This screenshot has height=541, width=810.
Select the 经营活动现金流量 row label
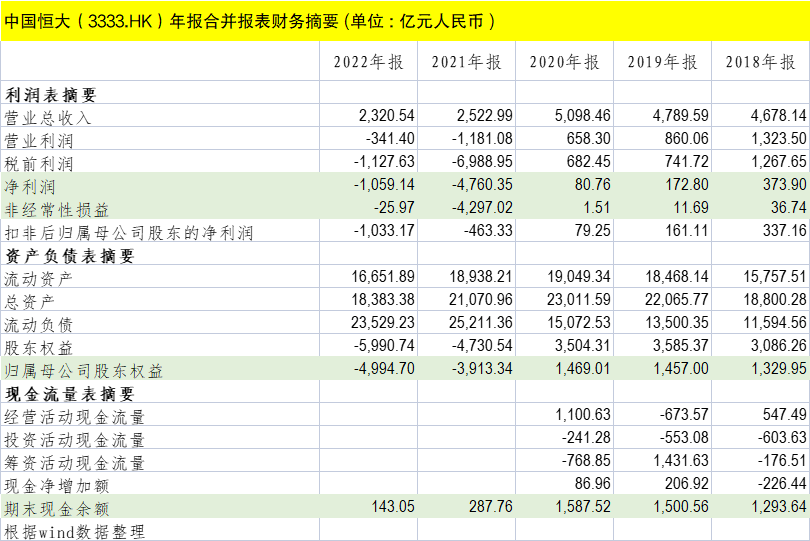[74, 417]
